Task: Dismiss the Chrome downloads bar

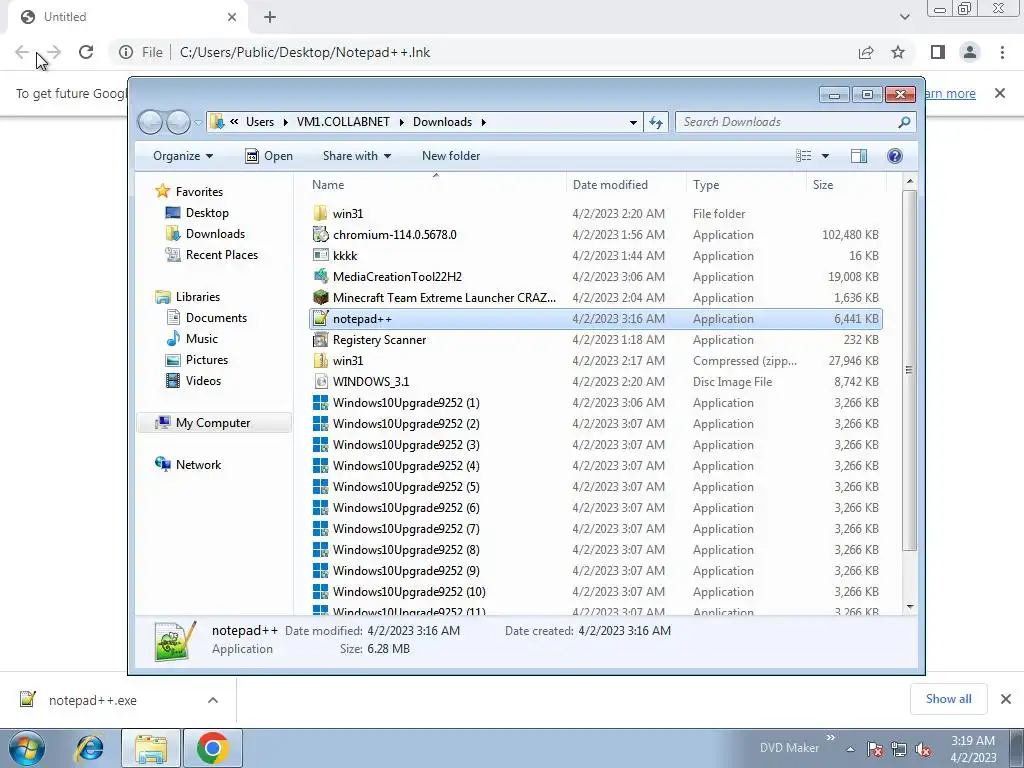Action: [1006, 699]
